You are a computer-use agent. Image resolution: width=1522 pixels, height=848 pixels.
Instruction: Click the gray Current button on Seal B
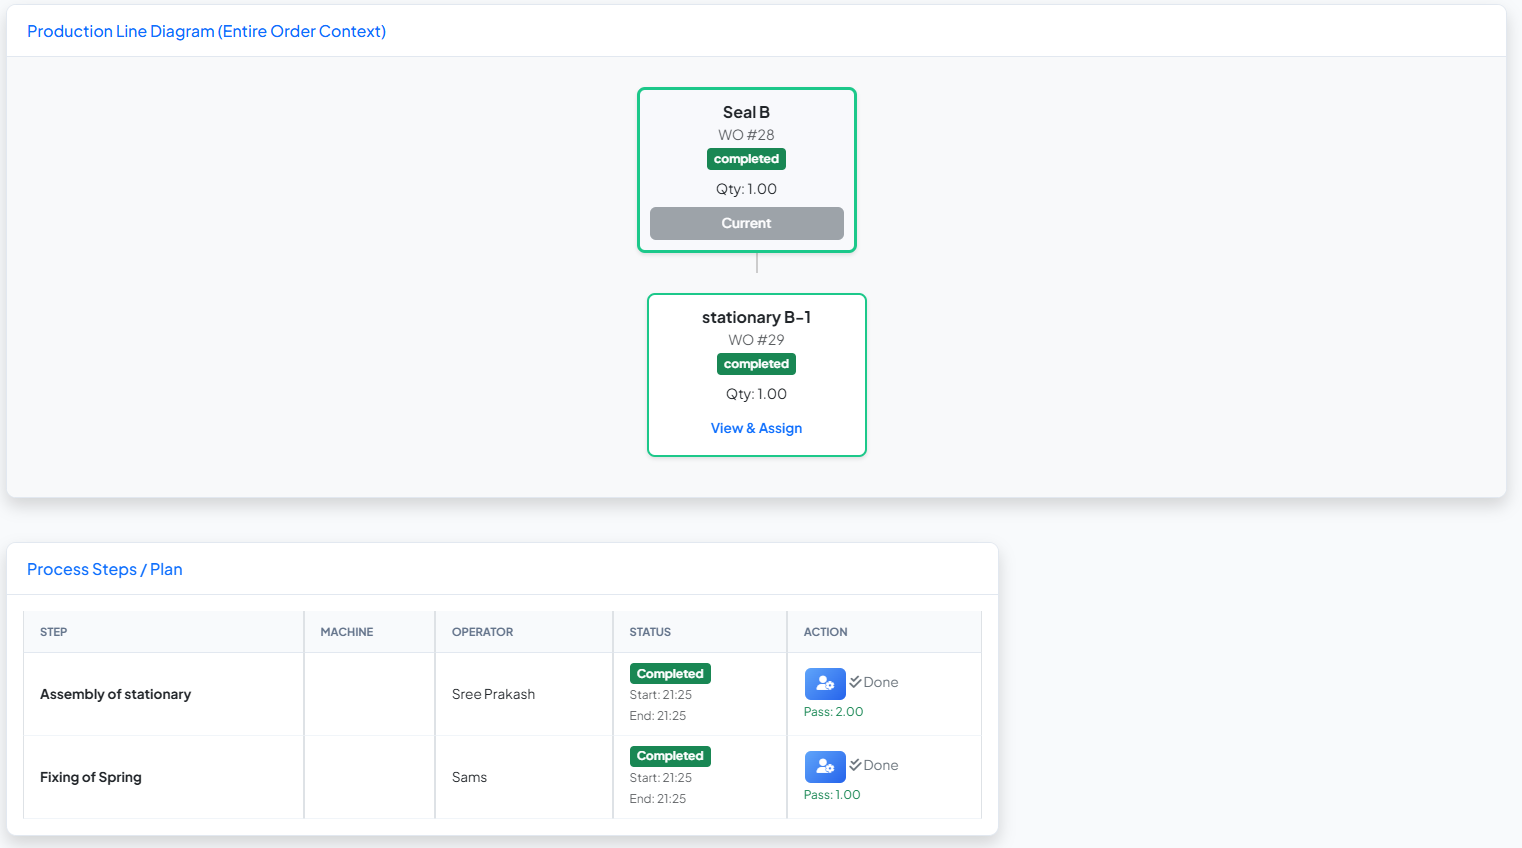point(746,223)
